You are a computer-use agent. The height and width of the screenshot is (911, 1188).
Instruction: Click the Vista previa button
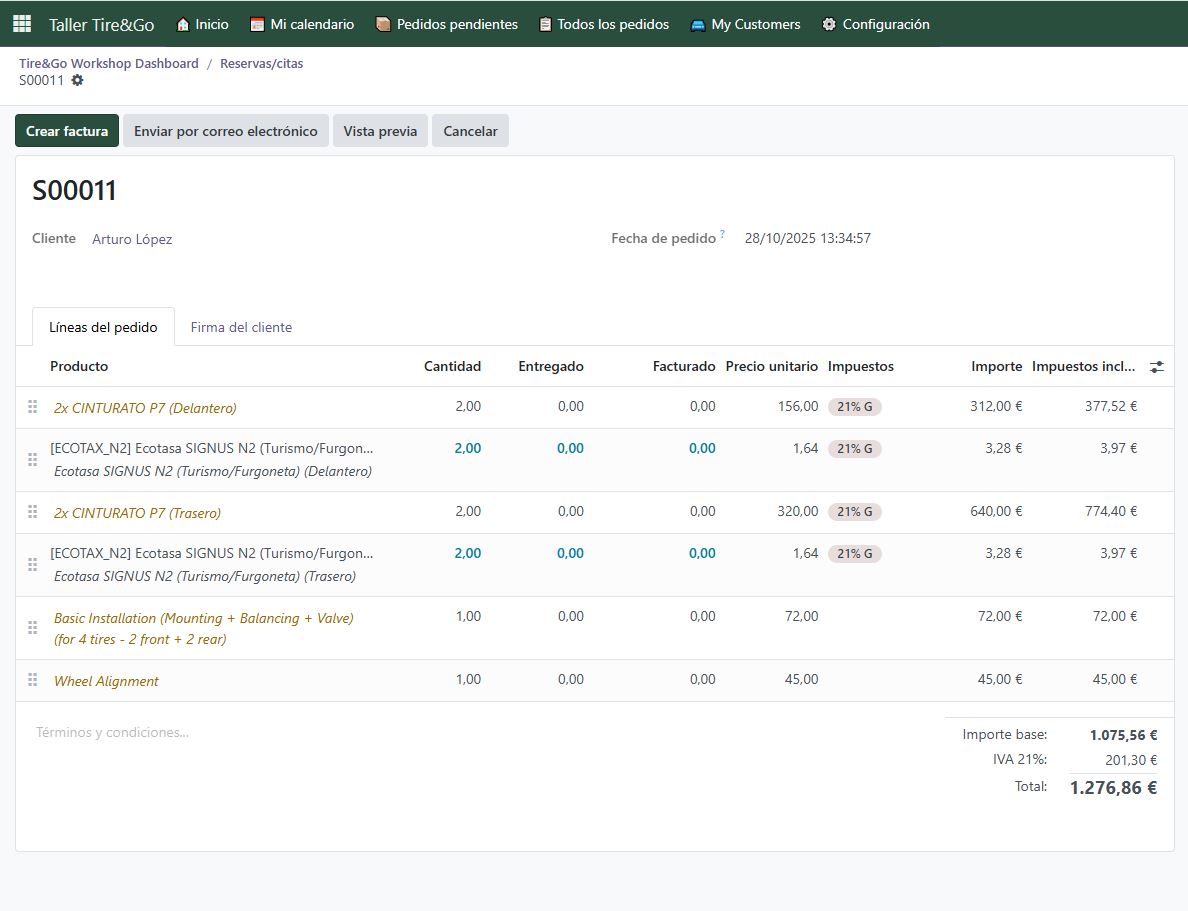tap(380, 131)
